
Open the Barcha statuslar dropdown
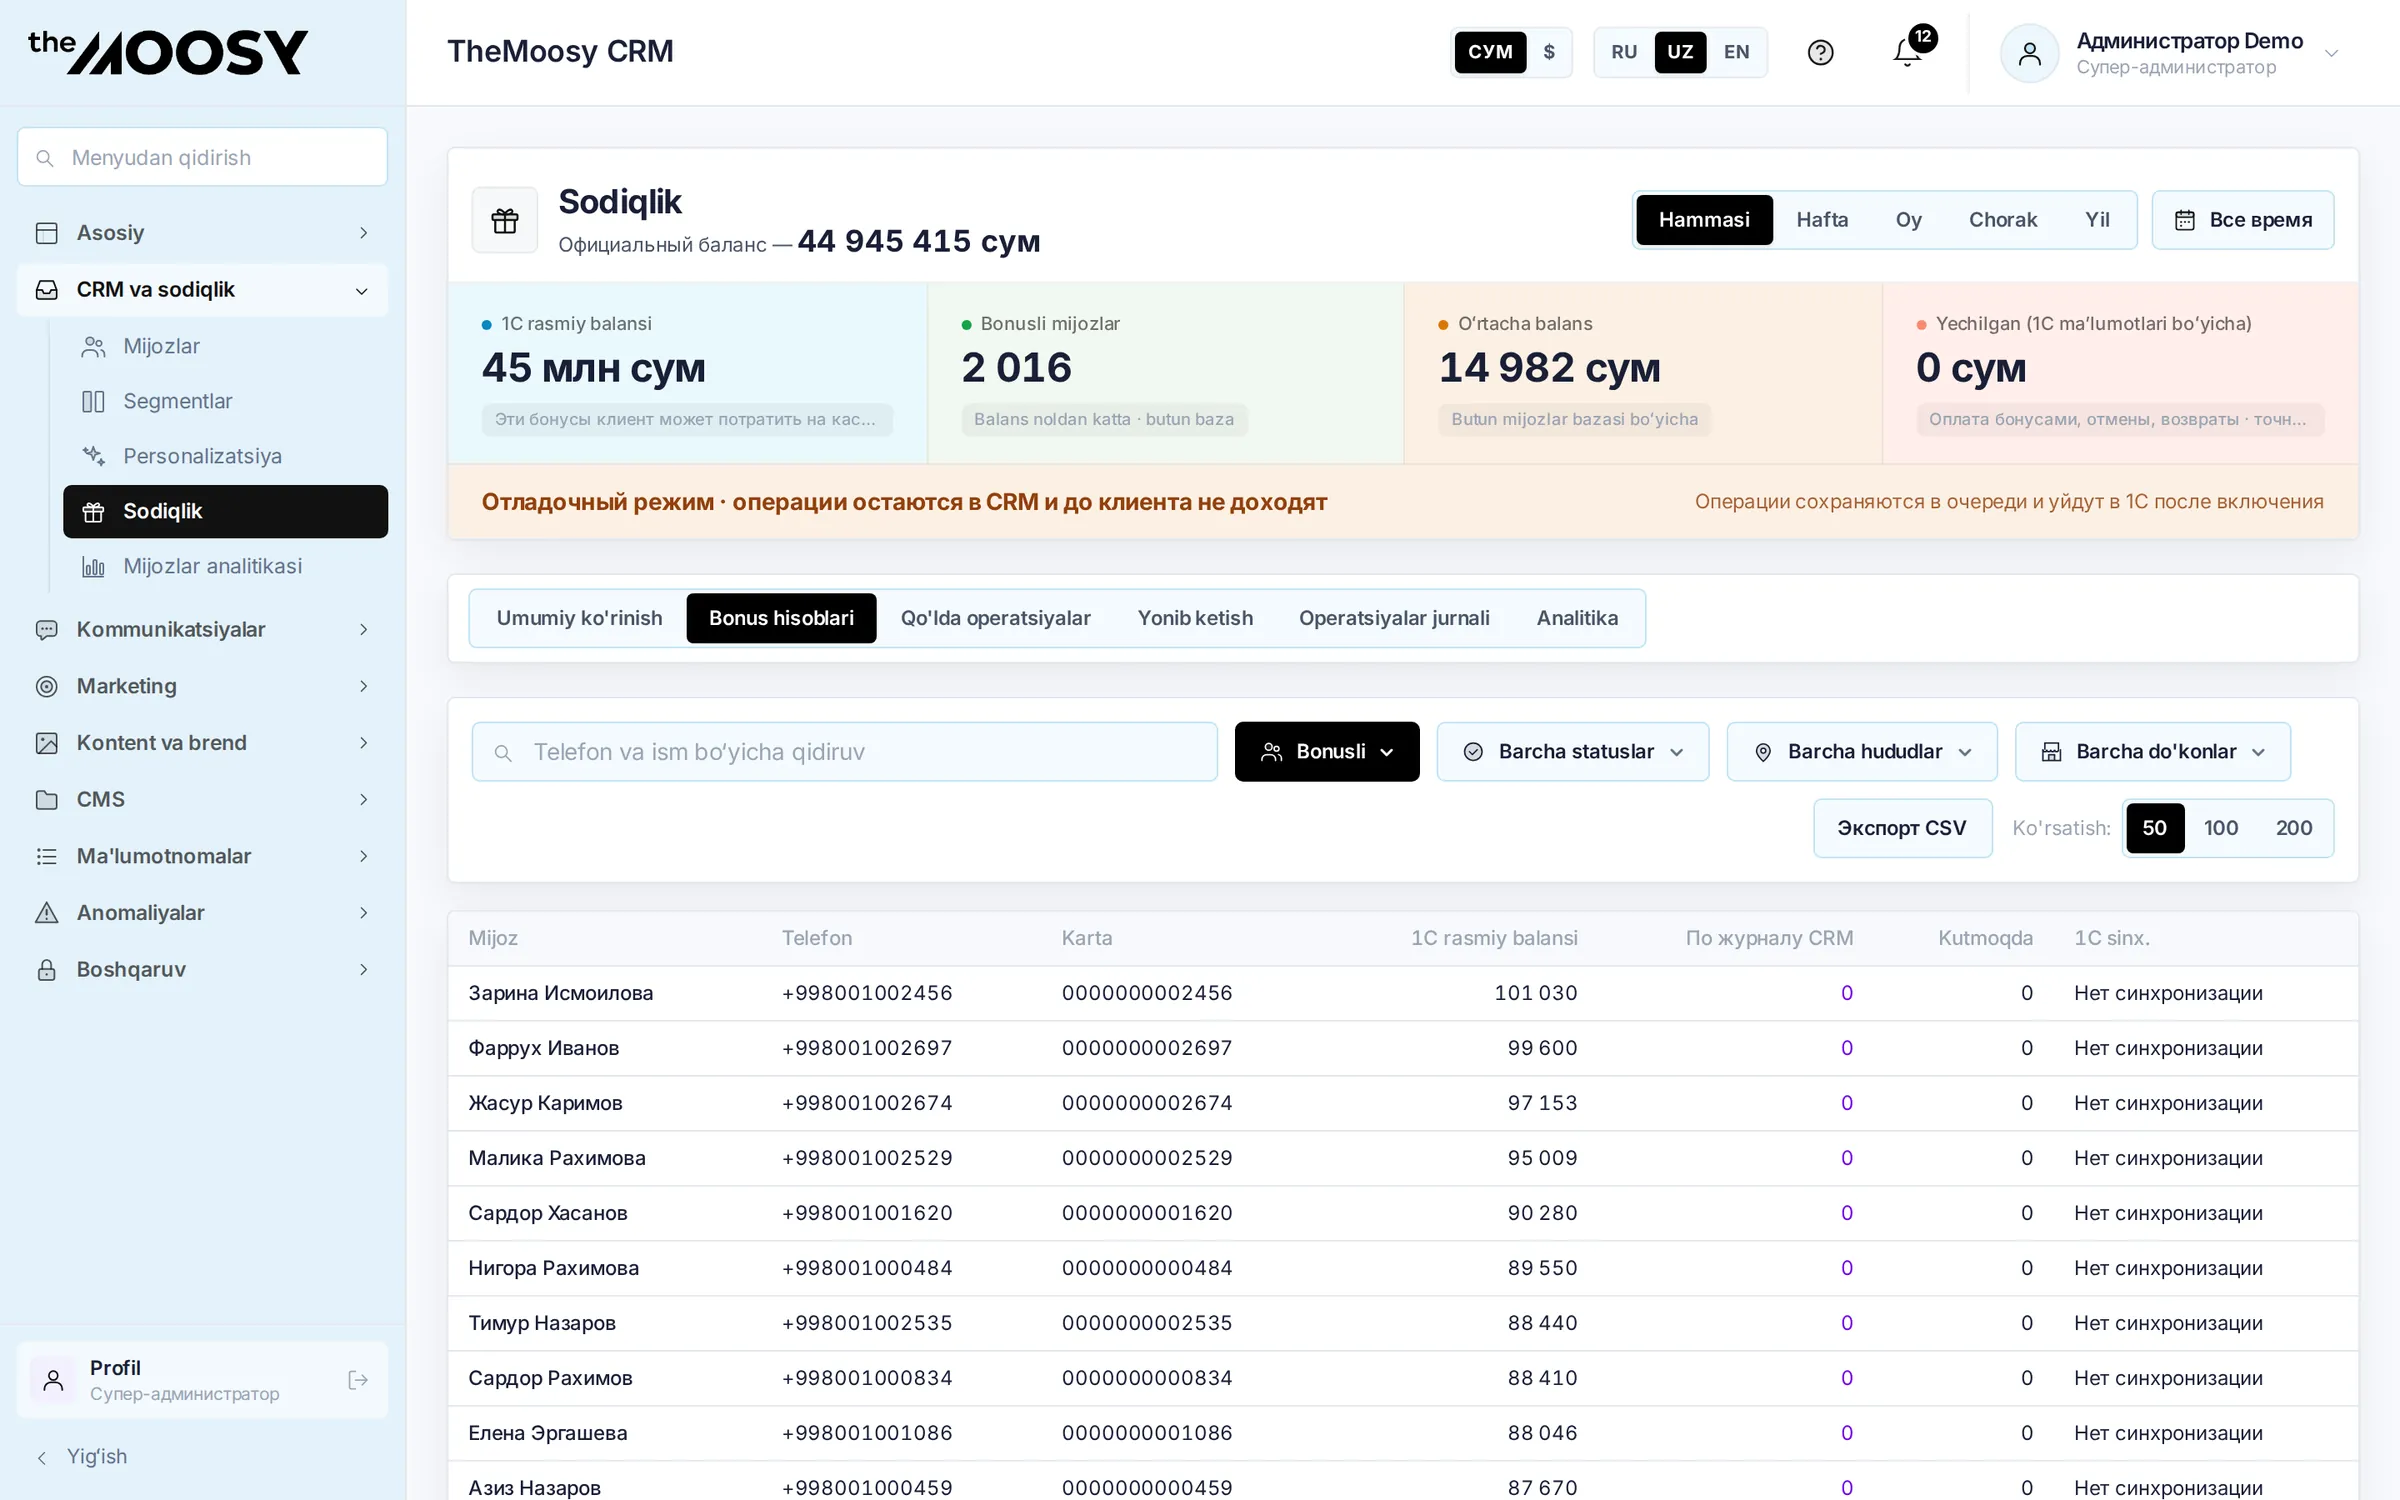(1573, 752)
